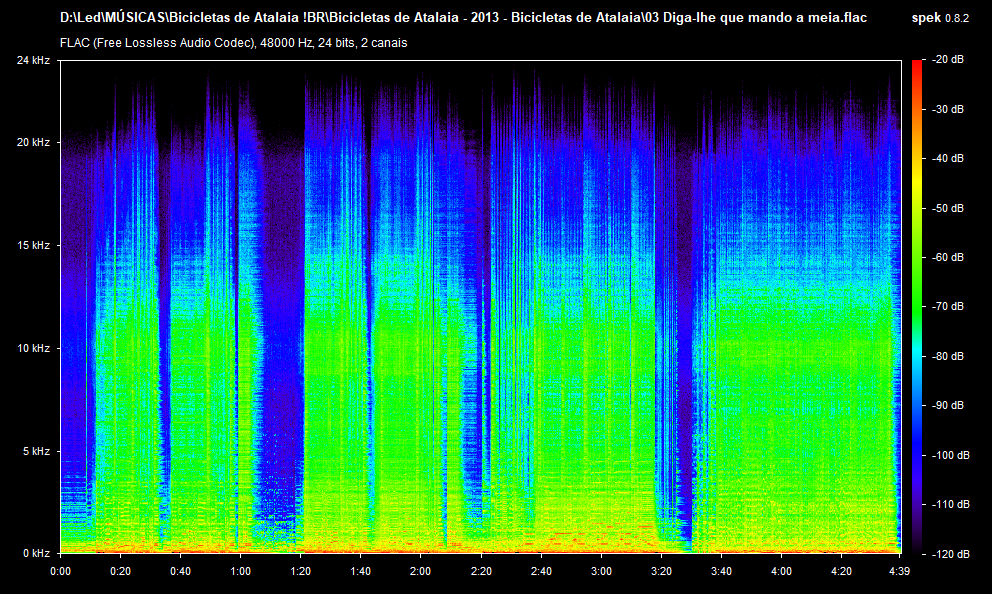Click the -120 dB scale label
Viewport: 992px width, 594px height.
pyautogui.click(x=950, y=554)
